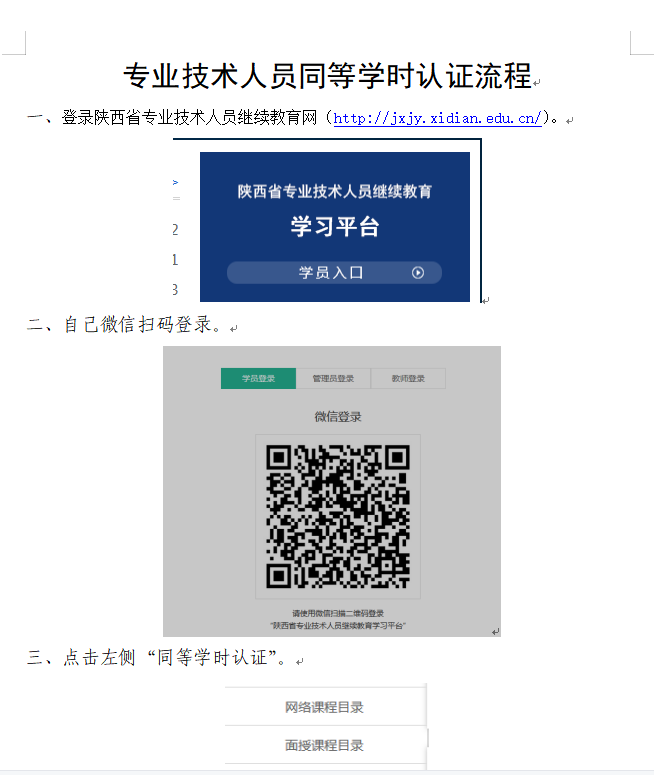Viewport: 654px width, 775px height.
Task: Click the circled play arrow icon in 学员入口
Action: point(418,272)
